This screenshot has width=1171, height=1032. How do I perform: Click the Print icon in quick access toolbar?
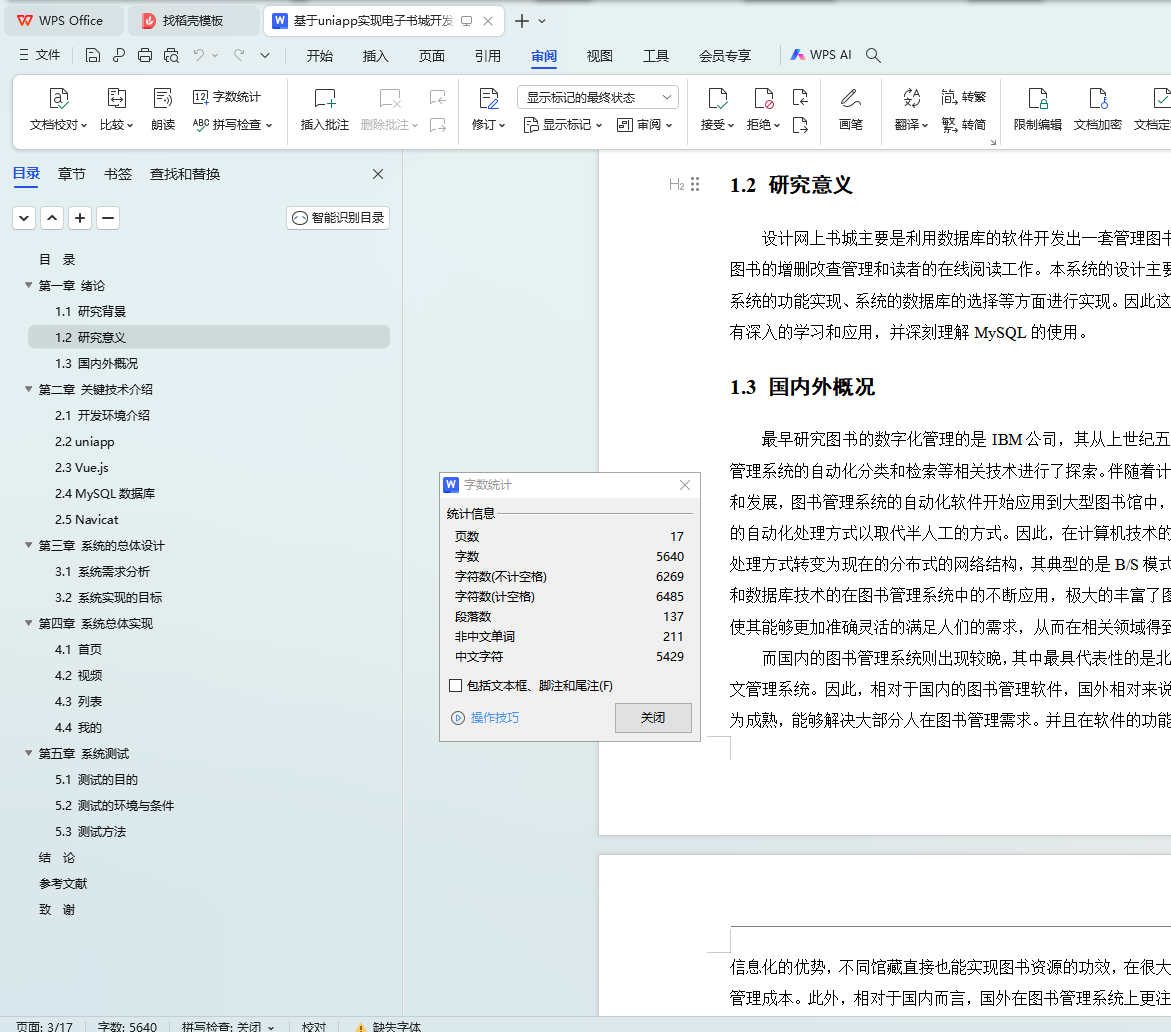145,55
